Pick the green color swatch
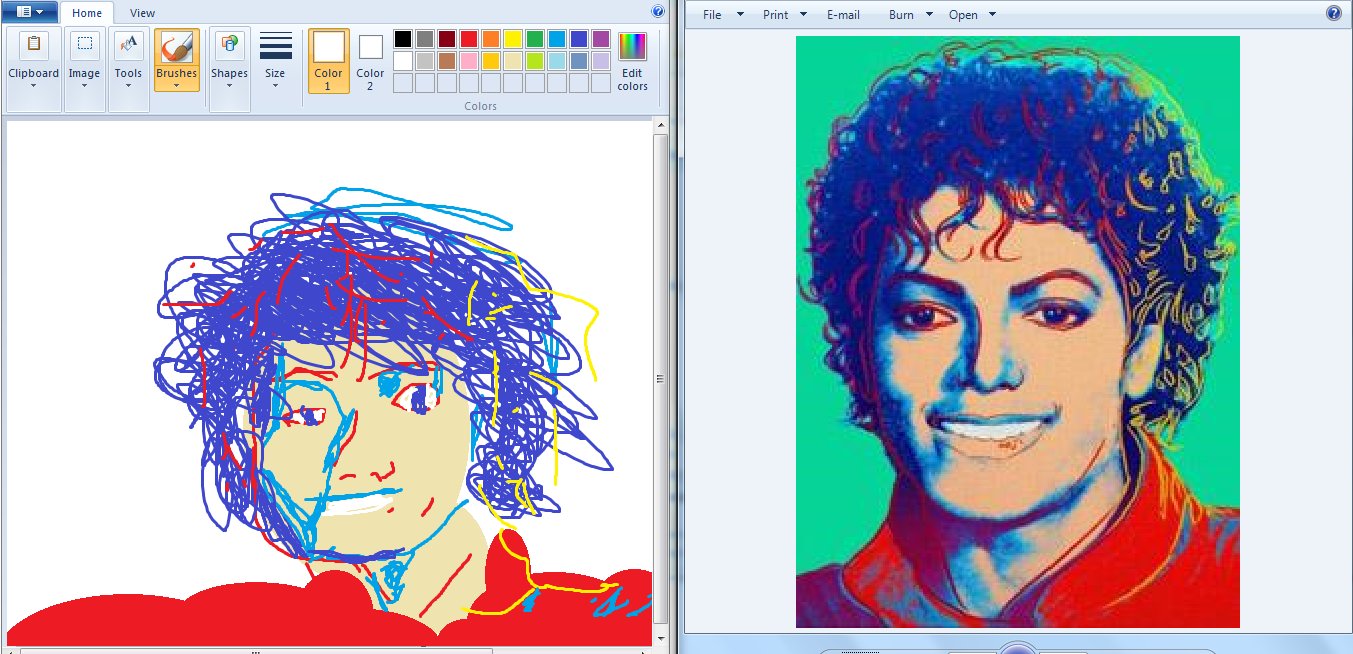Image resolution: width=1353 pixels, height=654 pixels. [534, 39]
